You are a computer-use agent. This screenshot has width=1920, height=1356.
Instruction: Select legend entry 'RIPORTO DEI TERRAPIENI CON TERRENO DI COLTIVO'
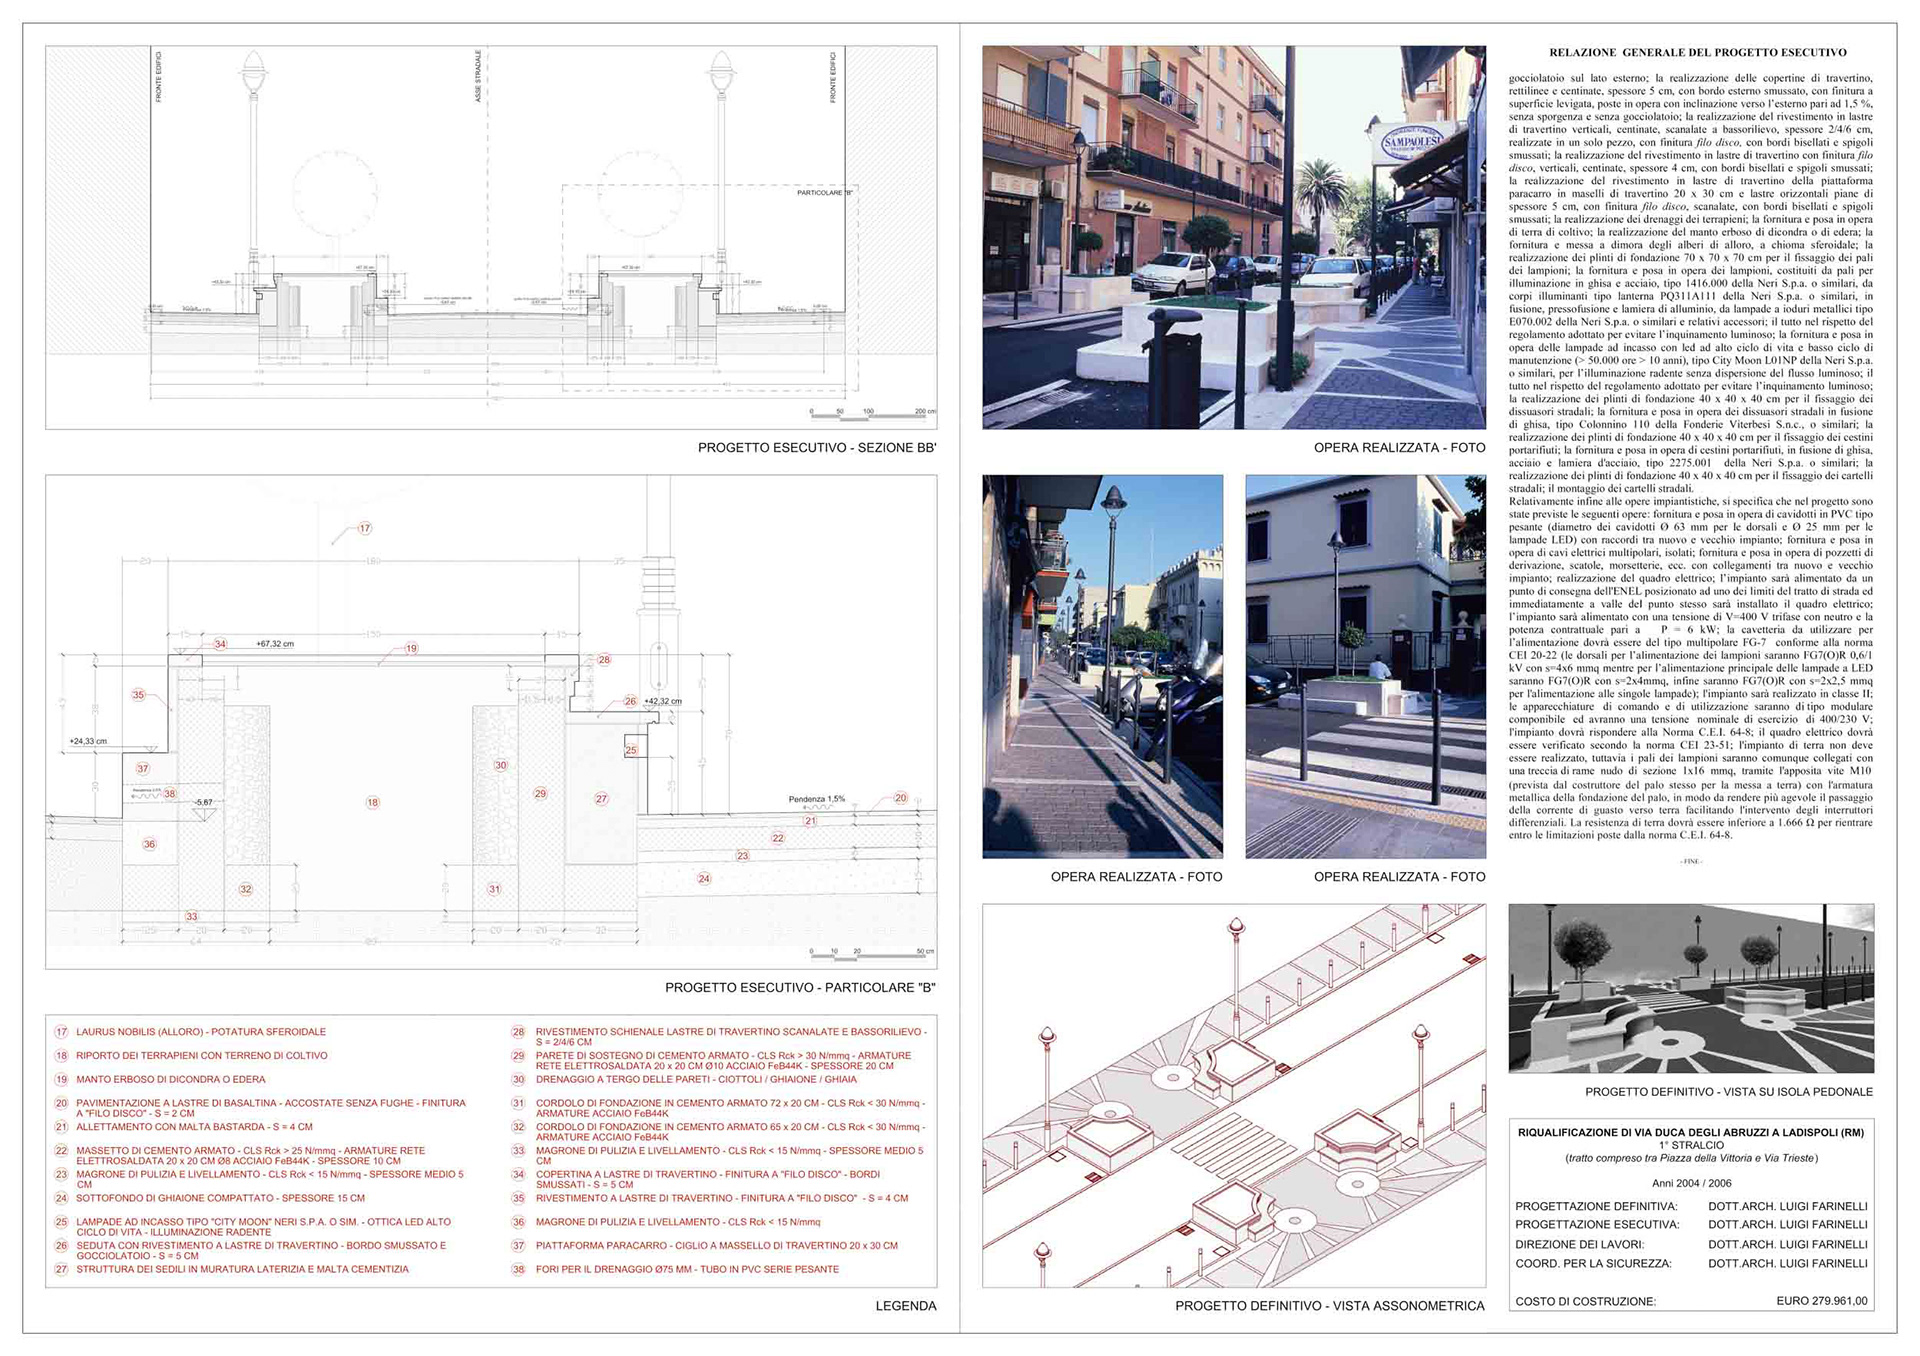tap(202, 1056)
